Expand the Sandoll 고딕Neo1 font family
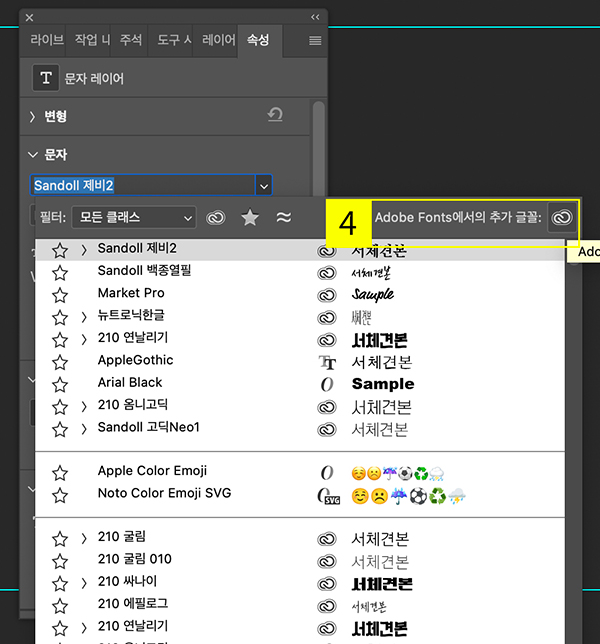This screenshot has width=600, height=644. click(x=84, y=429)
